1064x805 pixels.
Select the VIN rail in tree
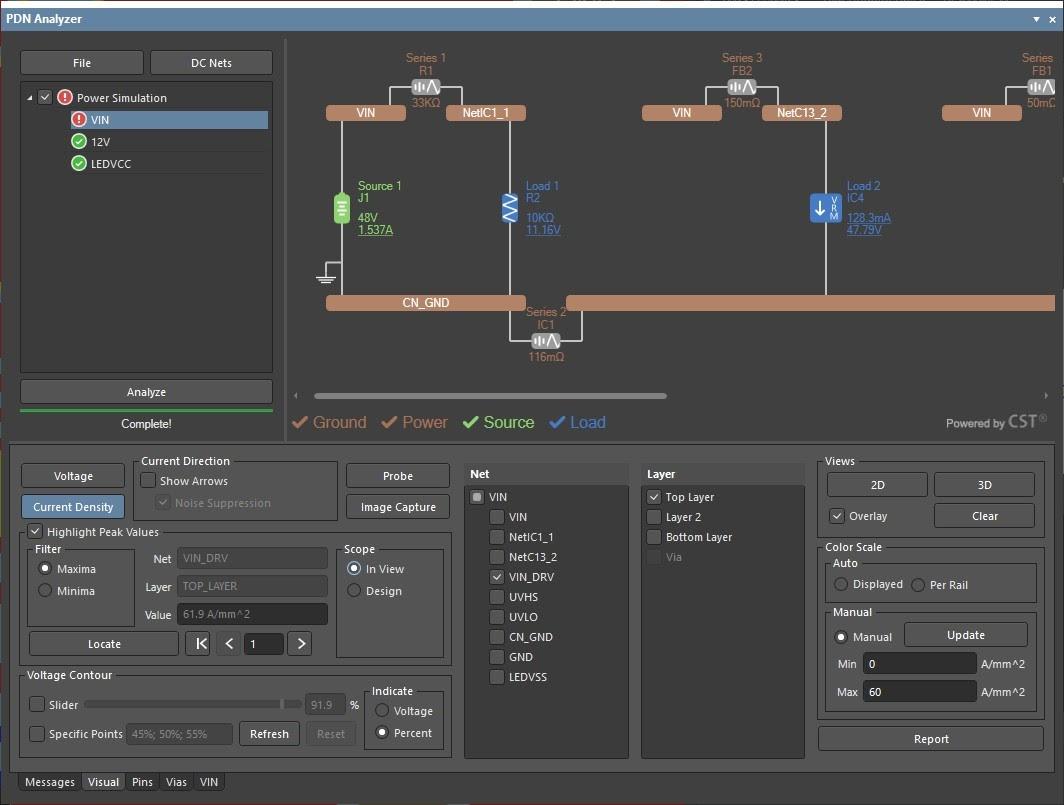click(x=169, y=120)
